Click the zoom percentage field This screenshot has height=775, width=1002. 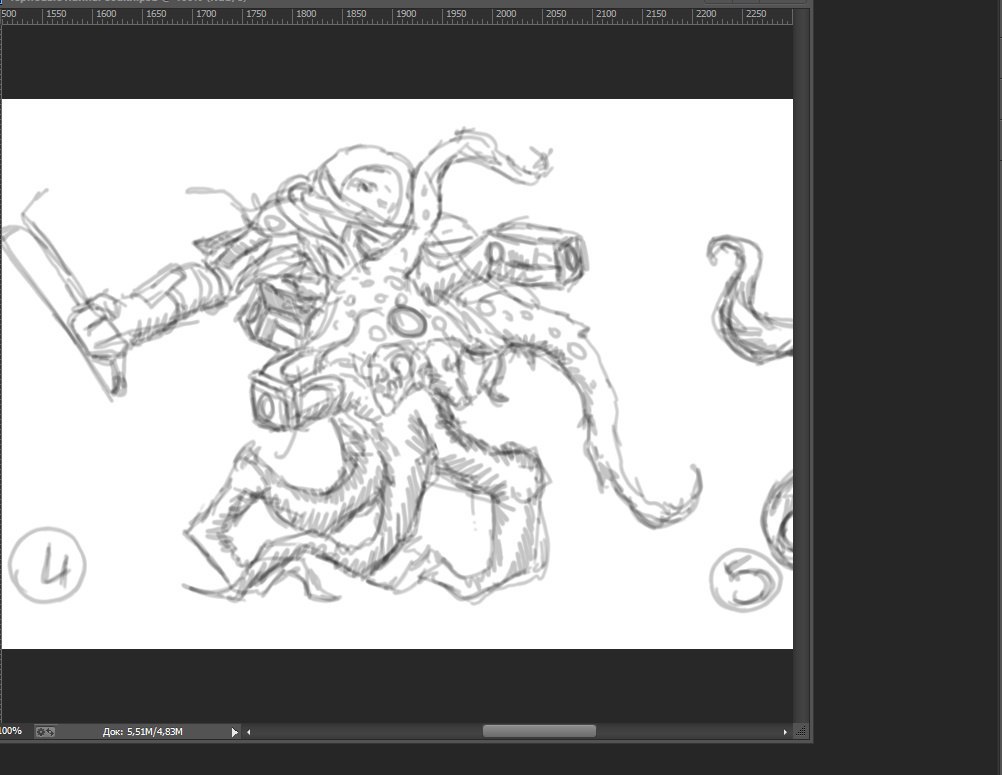pos(11,732)
